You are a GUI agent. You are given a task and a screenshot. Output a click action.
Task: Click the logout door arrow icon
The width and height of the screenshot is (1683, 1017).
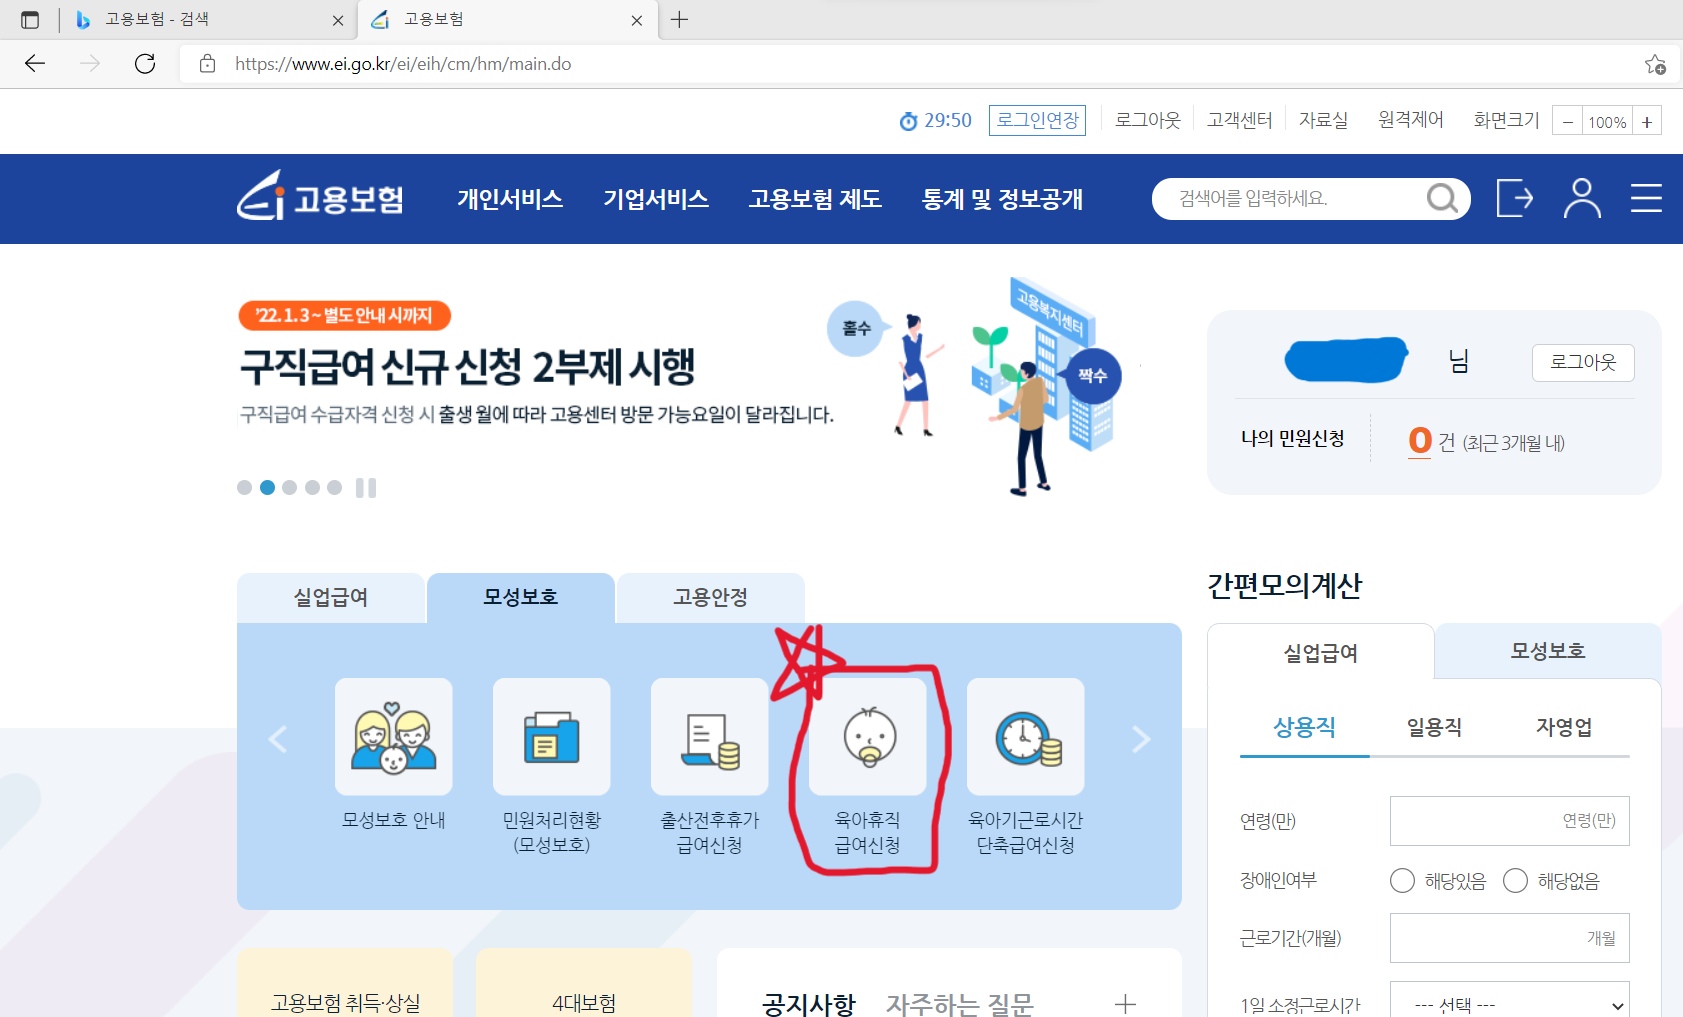(x=1515, y=198)
